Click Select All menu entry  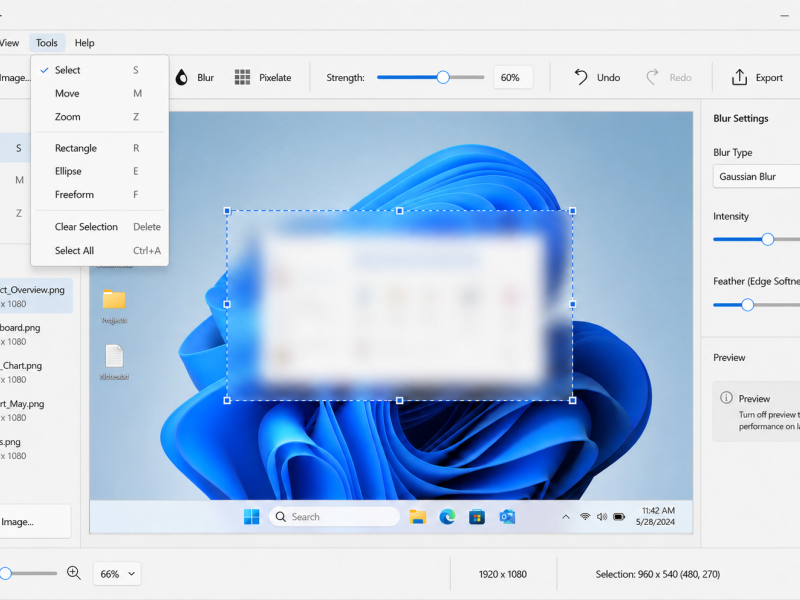(99, 251)
